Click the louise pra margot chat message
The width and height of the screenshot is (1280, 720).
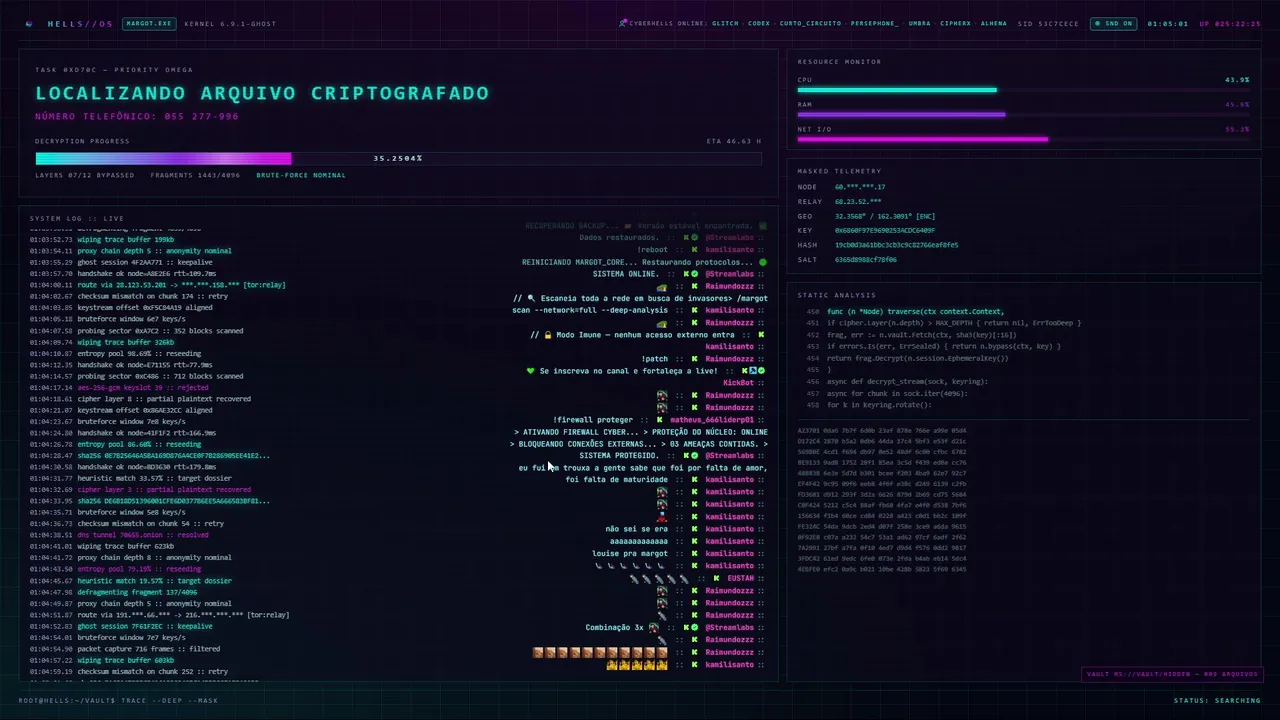coord(630,554)
